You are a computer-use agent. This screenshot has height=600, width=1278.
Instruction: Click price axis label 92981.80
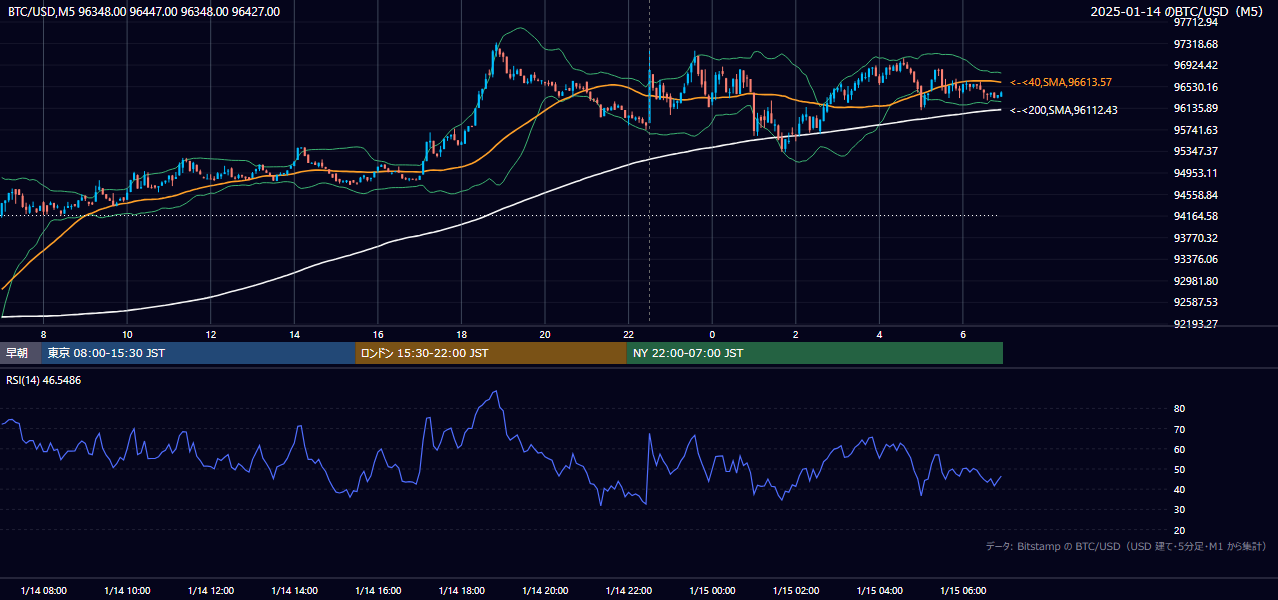pyautogui.click(x=1196, y=281)
